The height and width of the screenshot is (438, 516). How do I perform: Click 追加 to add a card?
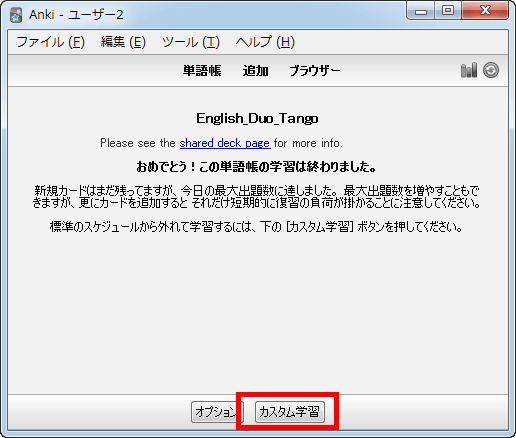point(256,71)
